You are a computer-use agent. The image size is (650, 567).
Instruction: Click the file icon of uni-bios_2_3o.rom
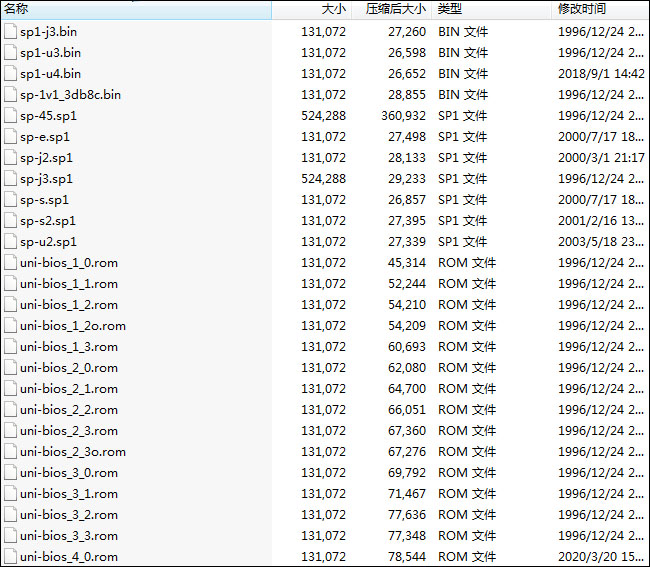[10, 452]
